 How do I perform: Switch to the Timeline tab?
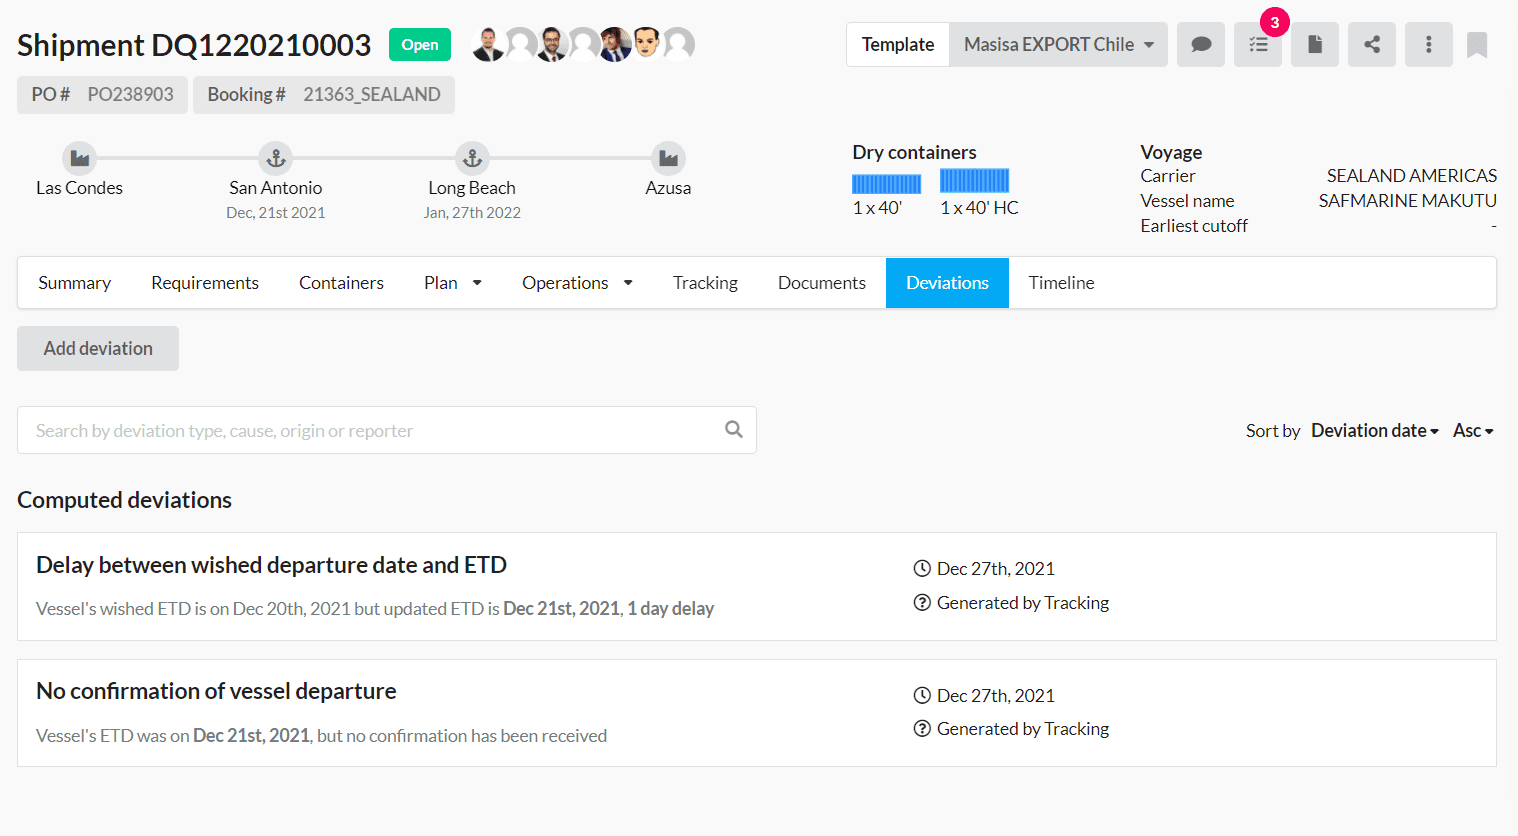tap(1061, 283)
